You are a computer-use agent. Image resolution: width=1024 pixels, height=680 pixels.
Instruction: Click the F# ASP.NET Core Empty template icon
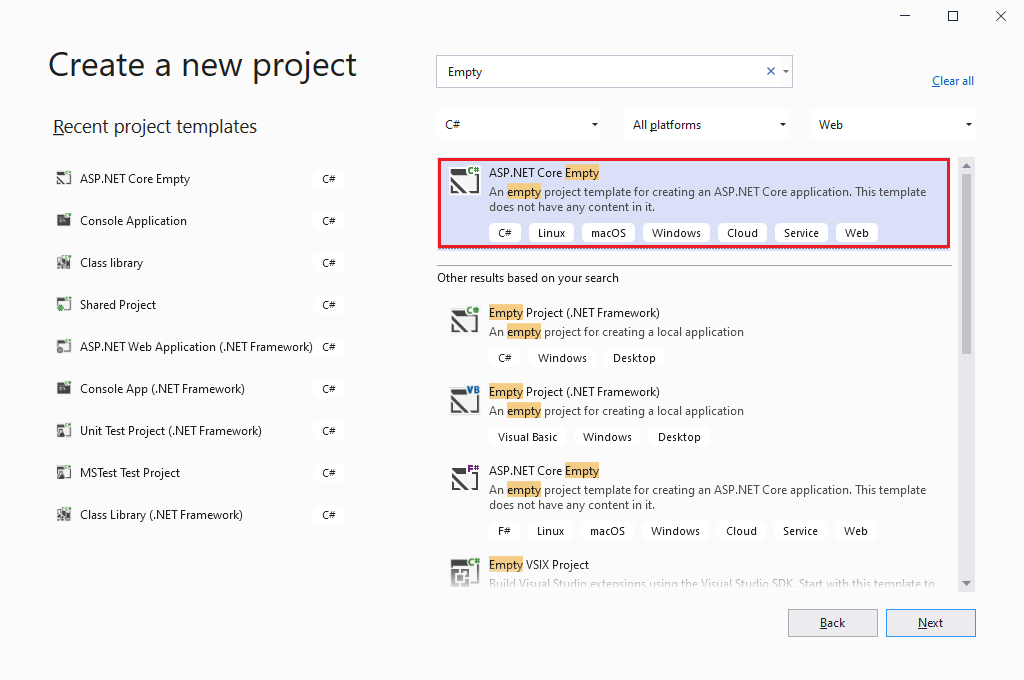(x=464, y=478)
